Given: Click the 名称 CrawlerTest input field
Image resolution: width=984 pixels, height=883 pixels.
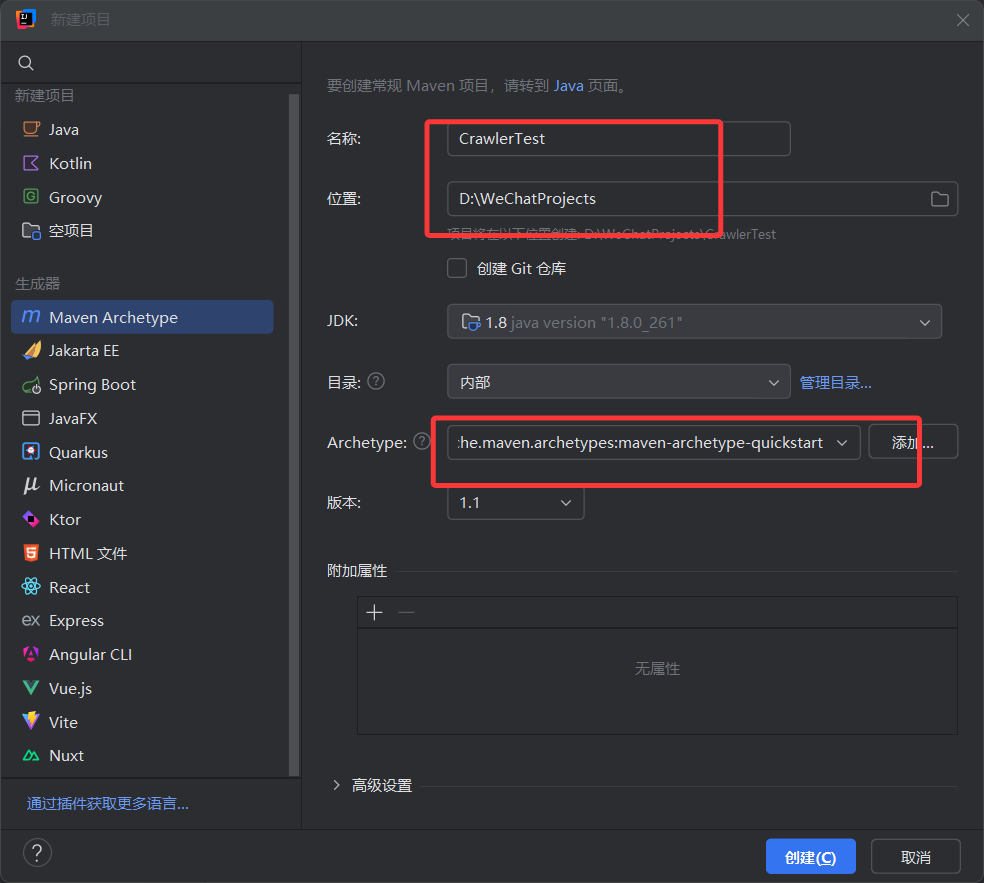Looking at the screenshot, I should [x=618, y=139].
